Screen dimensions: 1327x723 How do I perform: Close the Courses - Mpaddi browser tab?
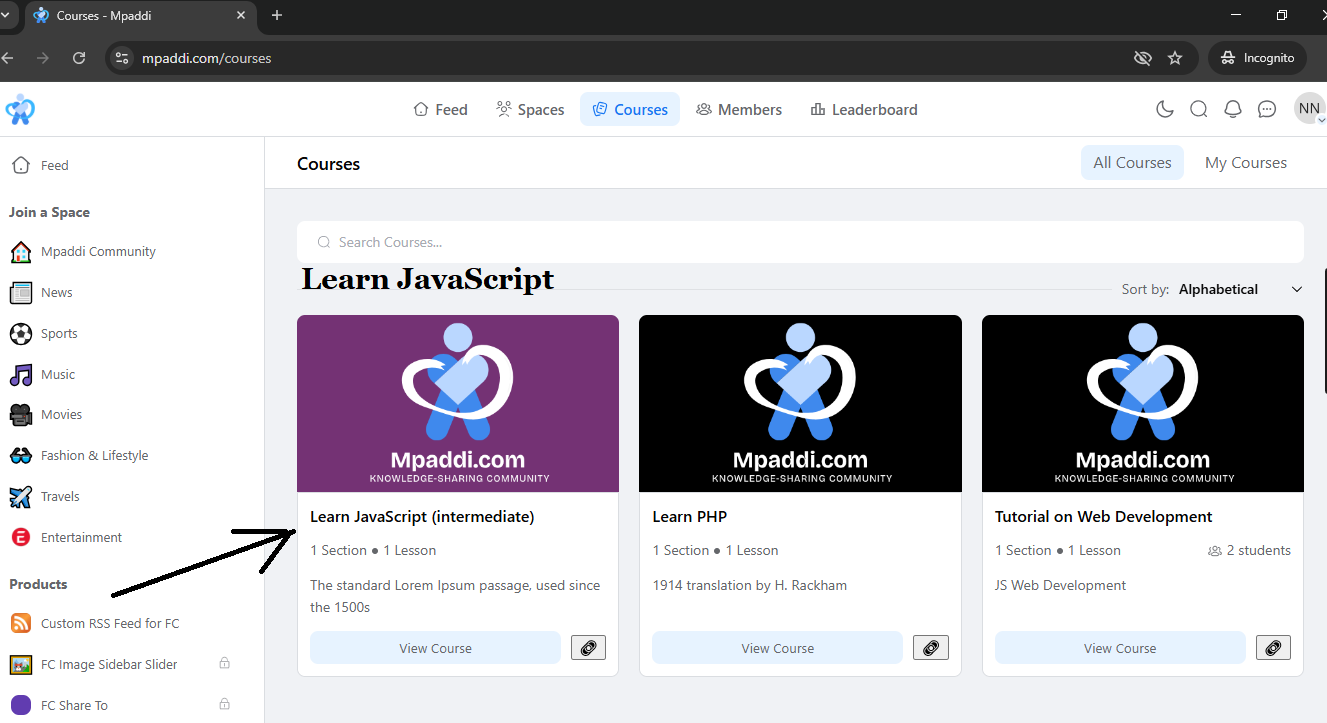point(240,16)
